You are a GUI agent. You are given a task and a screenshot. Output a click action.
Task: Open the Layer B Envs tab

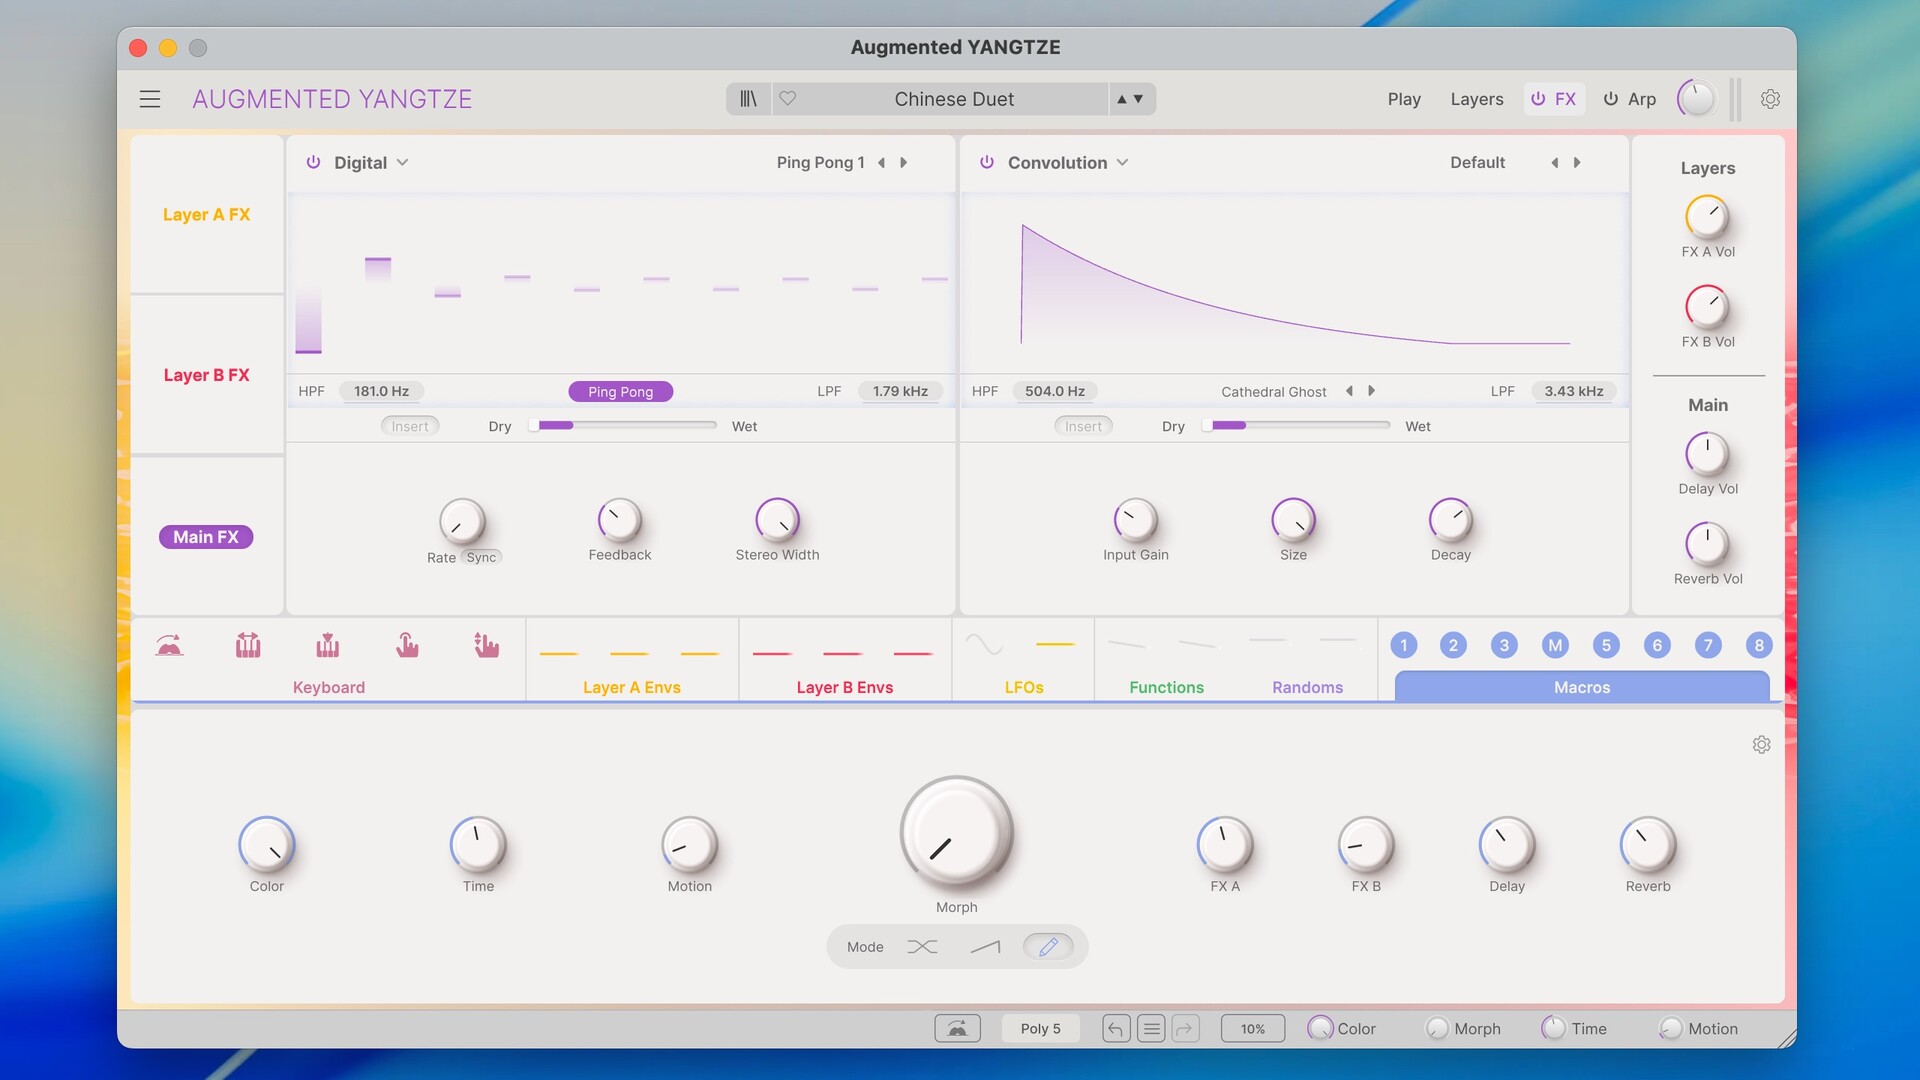coord(845,687)
